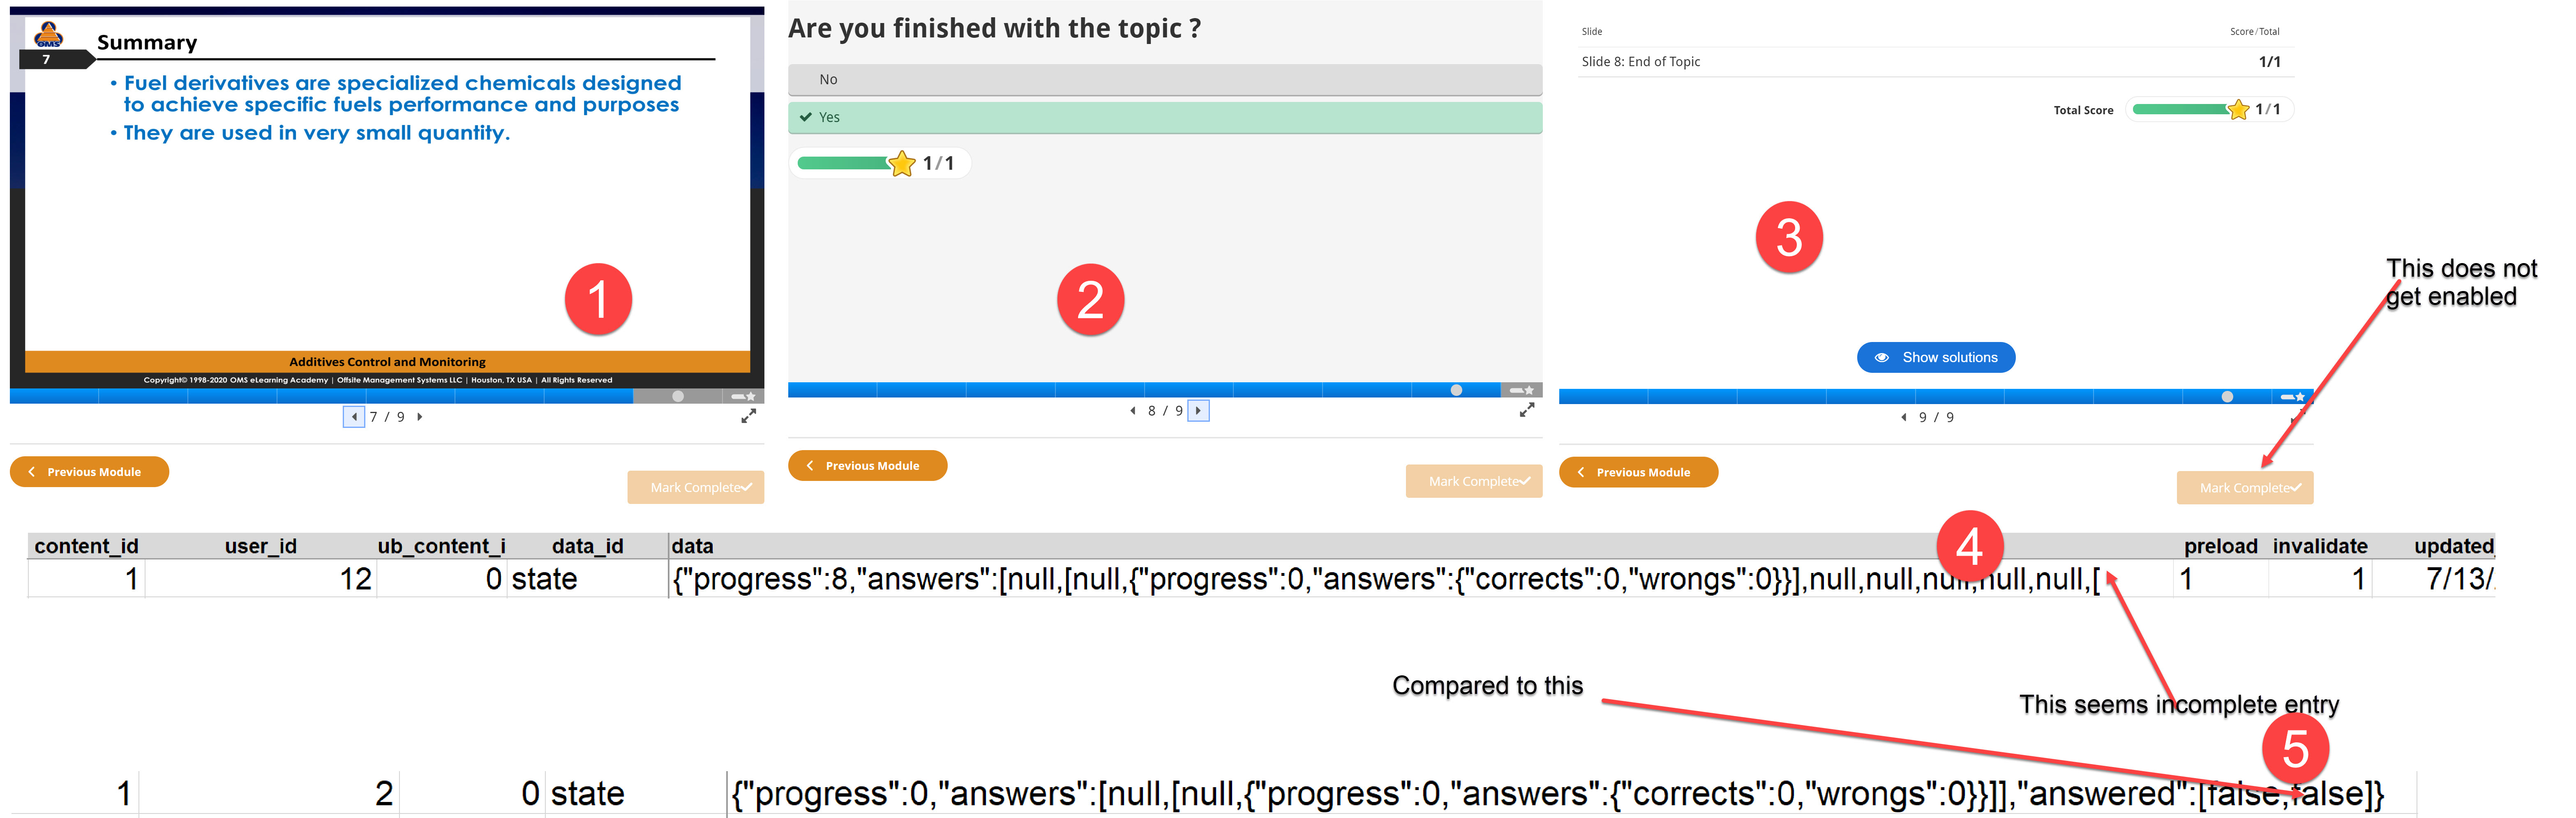Enter fullscreen on the Summary slide panel
2576x818 pixels.
tap(748, 416)
